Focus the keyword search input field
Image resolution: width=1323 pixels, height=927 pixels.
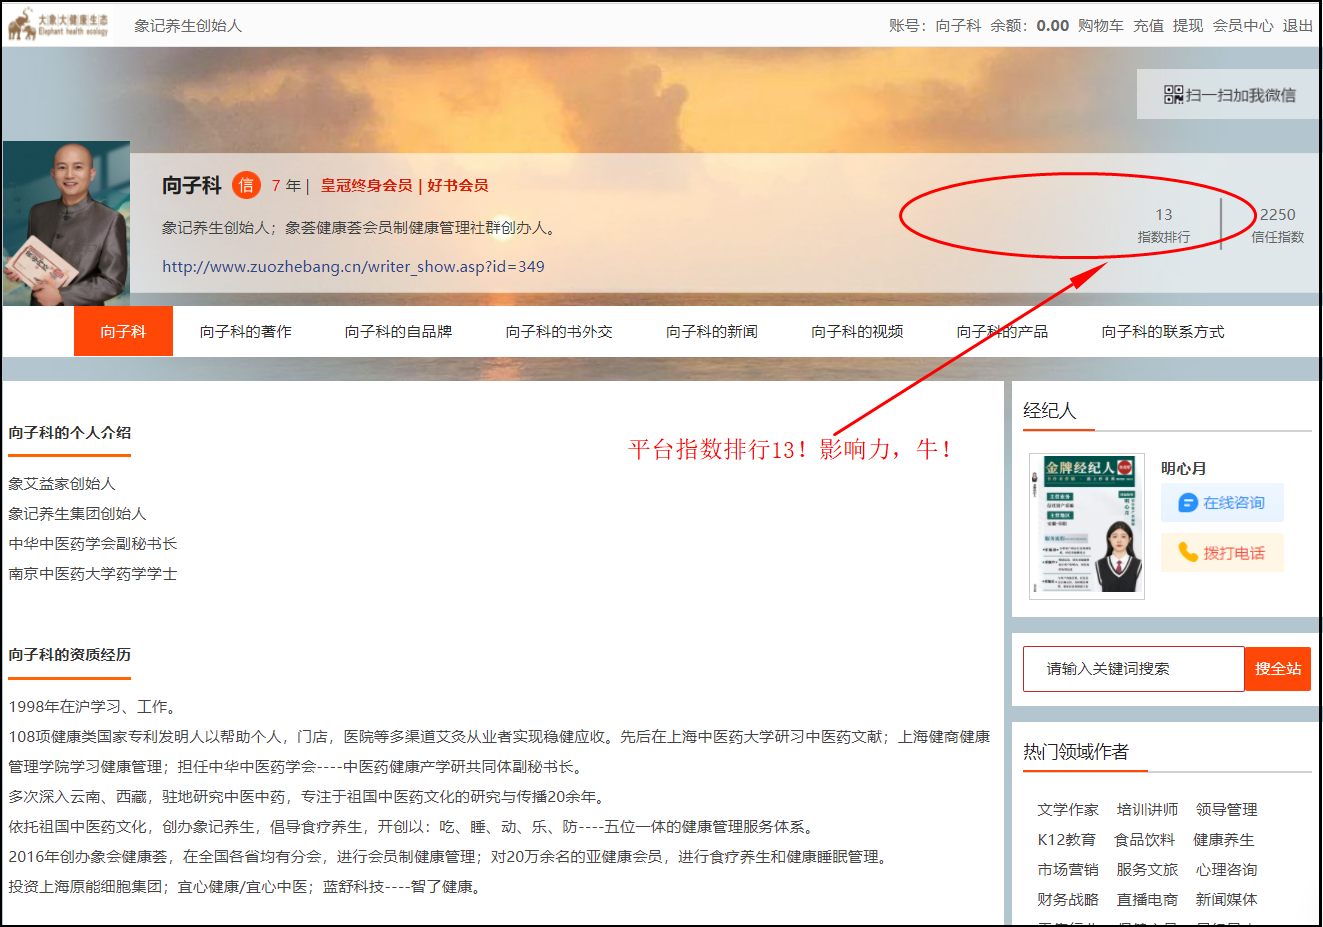click(1133, 669)
